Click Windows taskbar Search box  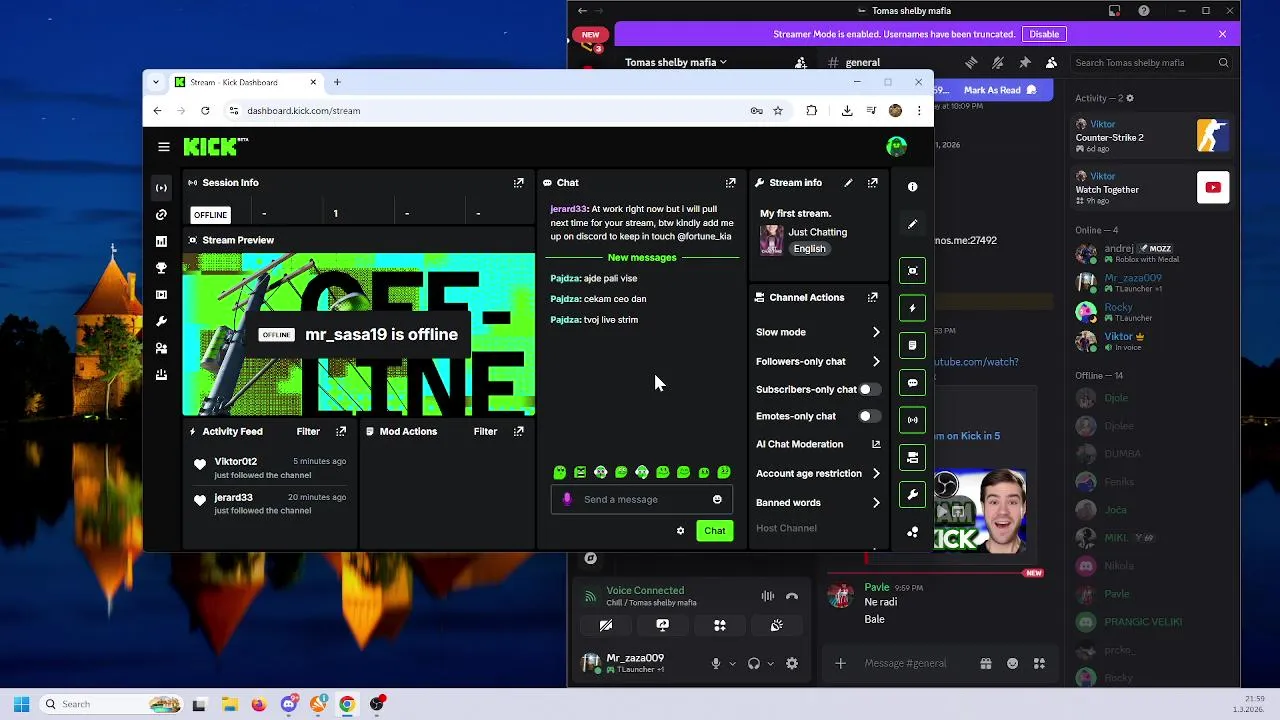[112, 704]
